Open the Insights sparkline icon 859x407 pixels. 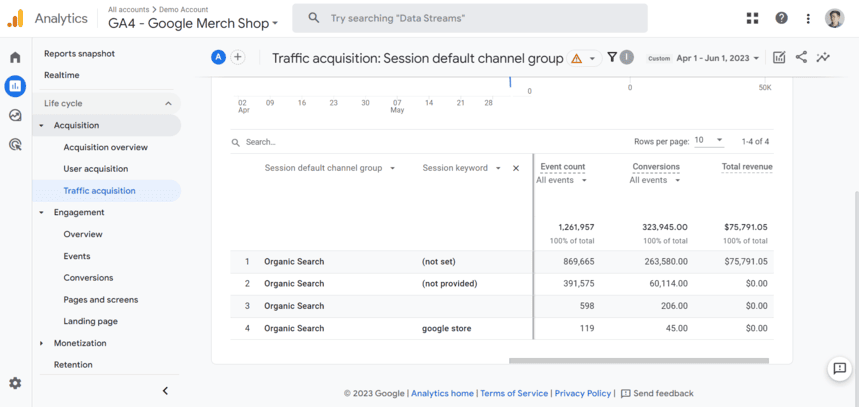pos(823,58)
